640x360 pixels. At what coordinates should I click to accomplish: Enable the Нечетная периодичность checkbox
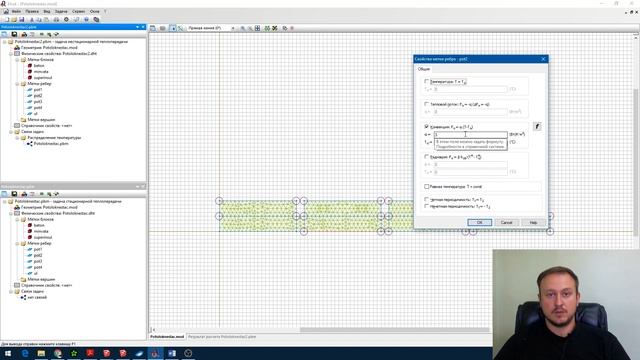click(x=427, y=207)
